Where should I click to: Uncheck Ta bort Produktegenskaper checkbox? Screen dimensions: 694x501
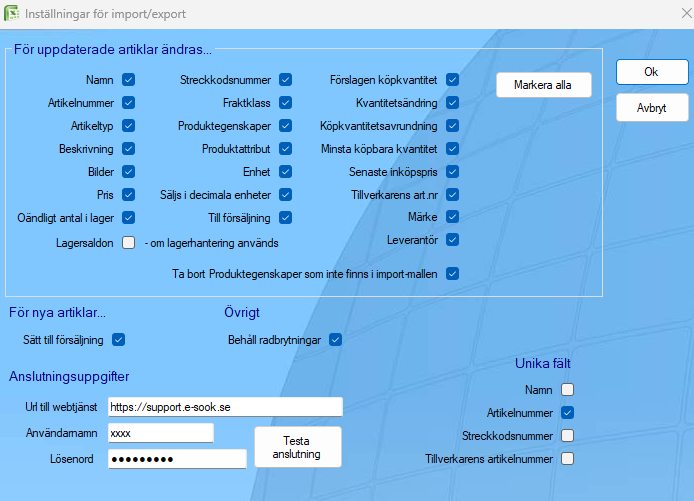click(x=452, y=274)
